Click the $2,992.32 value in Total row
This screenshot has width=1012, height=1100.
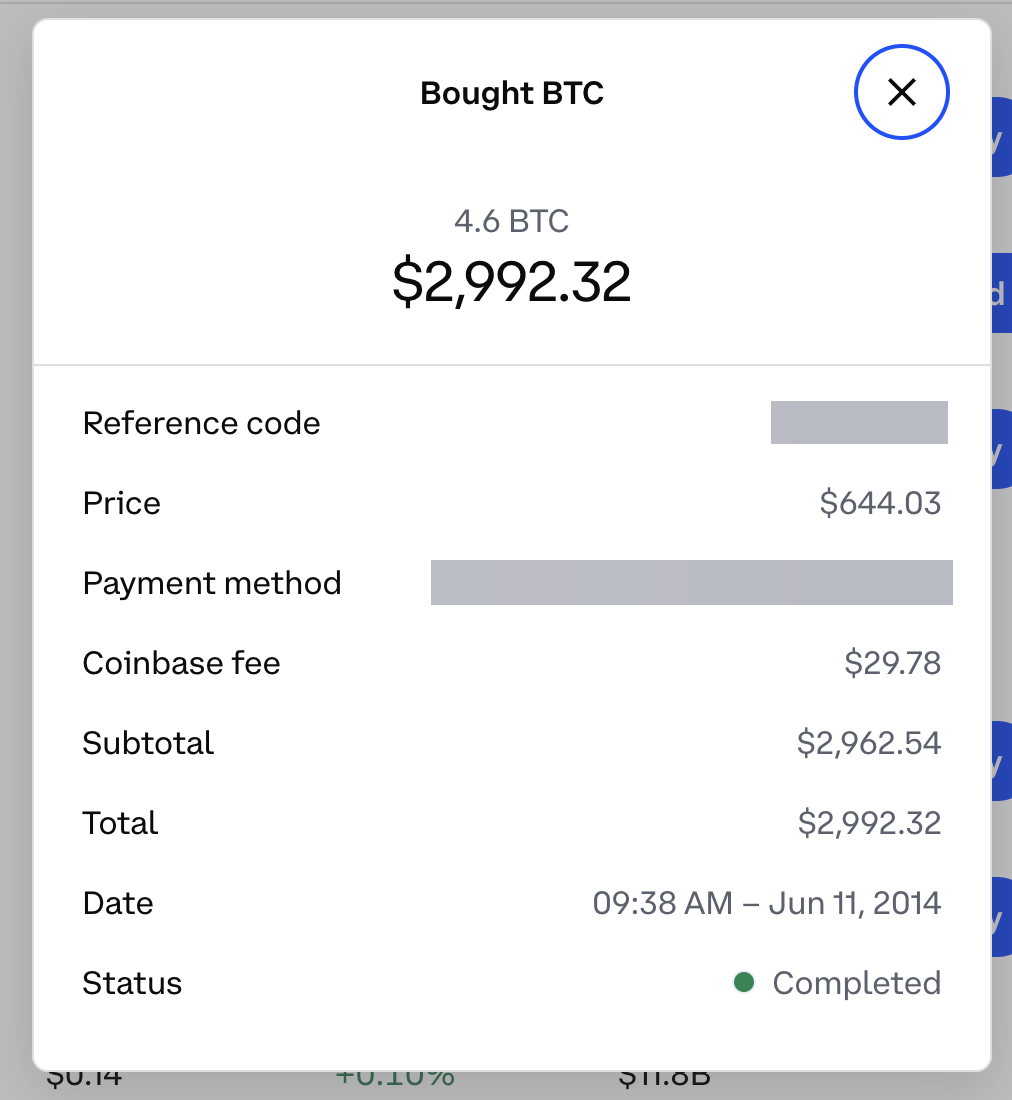click(x=869, y=823)
